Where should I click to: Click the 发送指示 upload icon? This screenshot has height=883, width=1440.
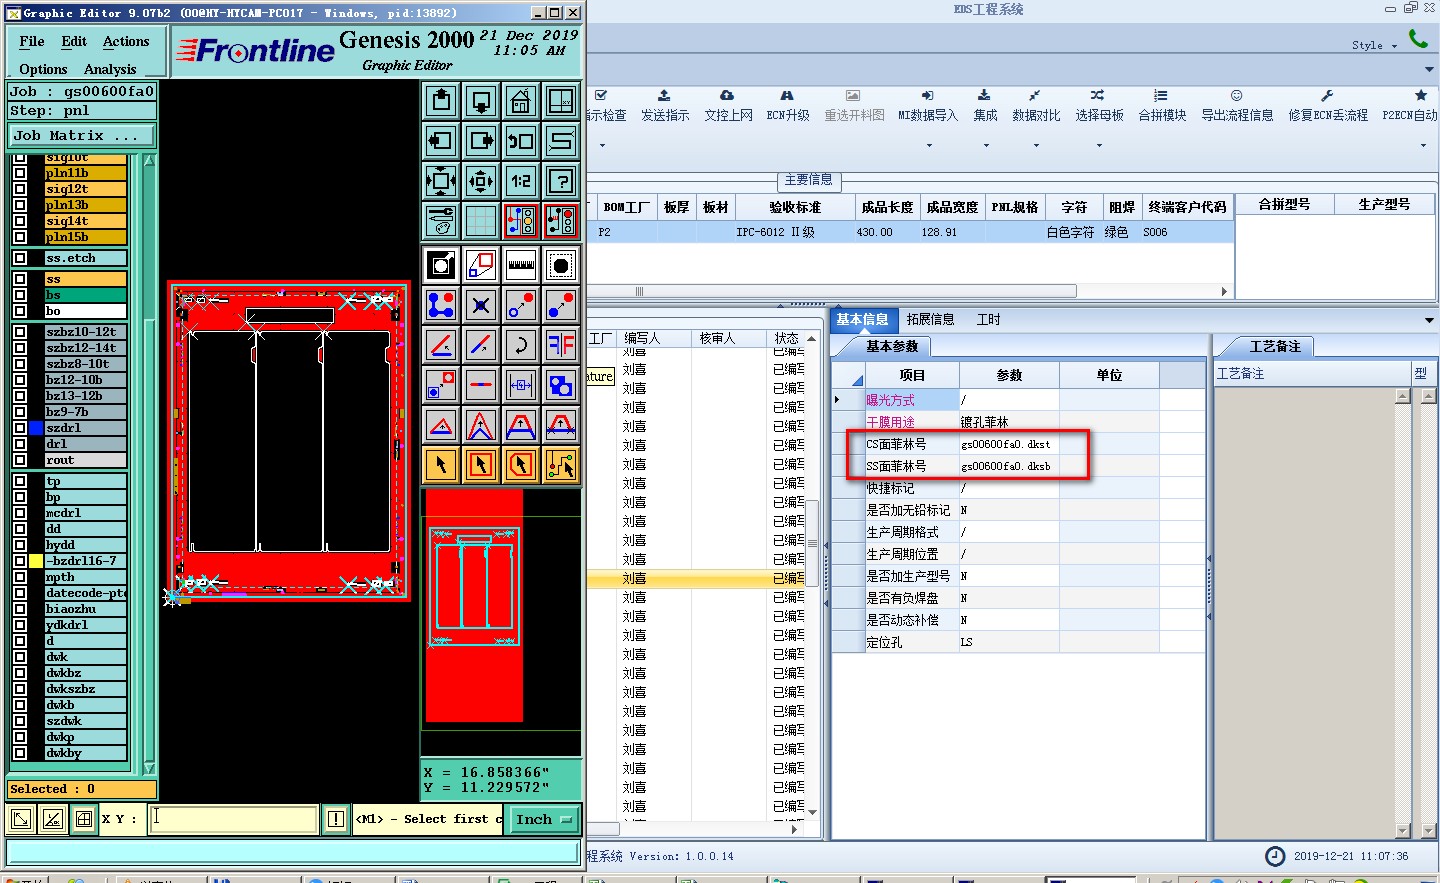(x=664, y=95)
